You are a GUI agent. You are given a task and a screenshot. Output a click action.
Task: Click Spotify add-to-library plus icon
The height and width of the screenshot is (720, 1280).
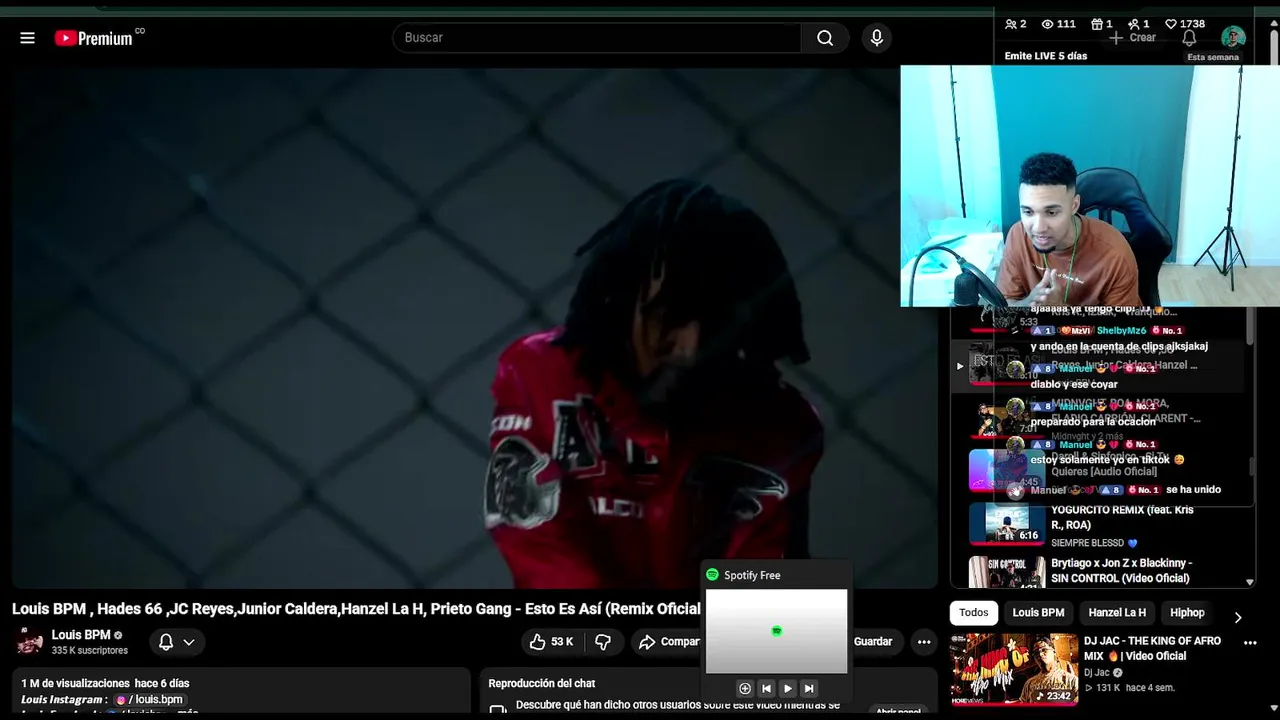point(745,688)
